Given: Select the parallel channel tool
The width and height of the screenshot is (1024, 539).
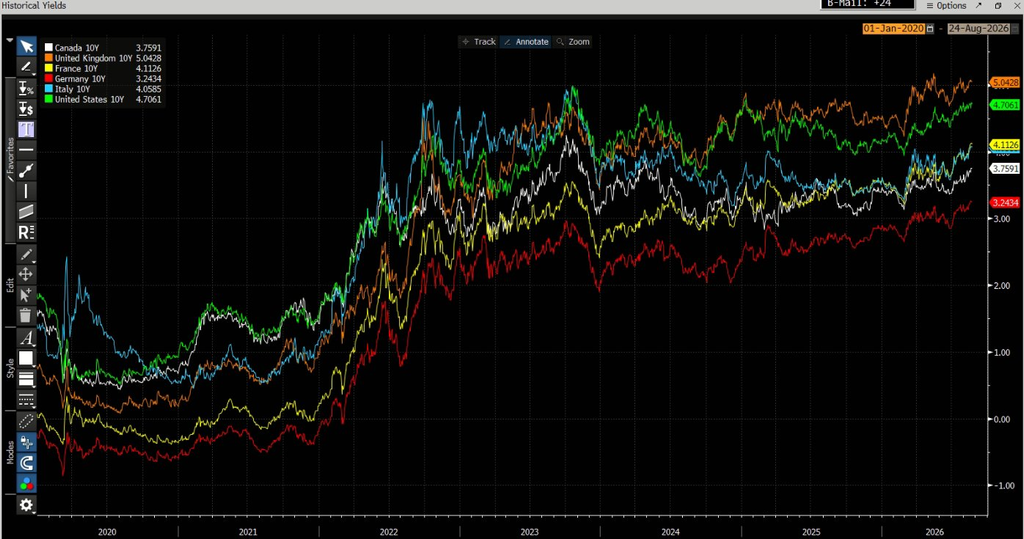Looking at the screenshot, I should (x=26, y=212).
